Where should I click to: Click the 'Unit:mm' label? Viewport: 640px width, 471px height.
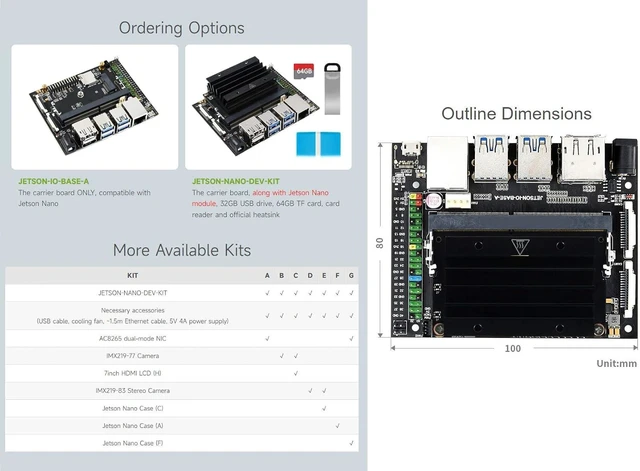[x=617, y=363]
